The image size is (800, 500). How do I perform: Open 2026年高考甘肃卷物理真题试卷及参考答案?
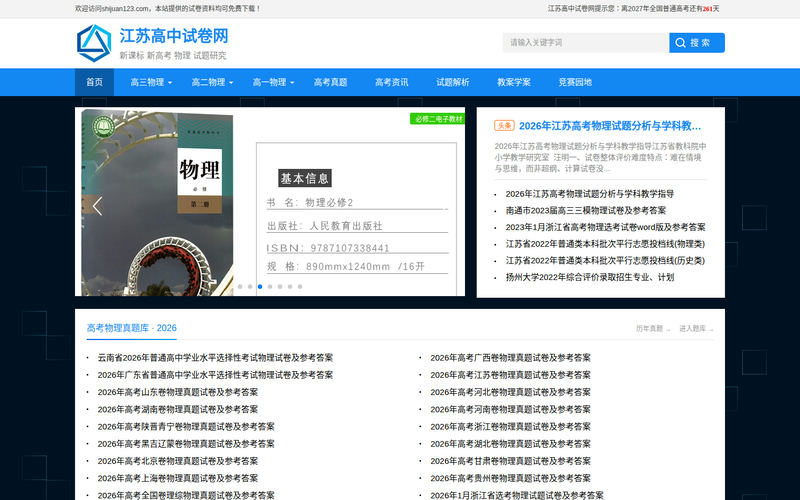[510, 461]
